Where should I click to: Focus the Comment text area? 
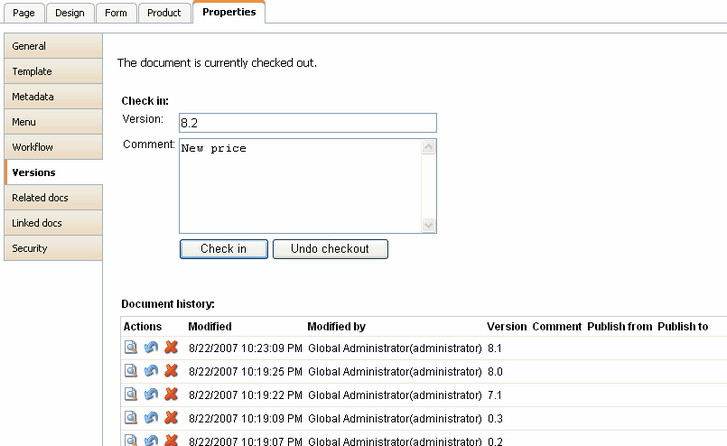300,186
